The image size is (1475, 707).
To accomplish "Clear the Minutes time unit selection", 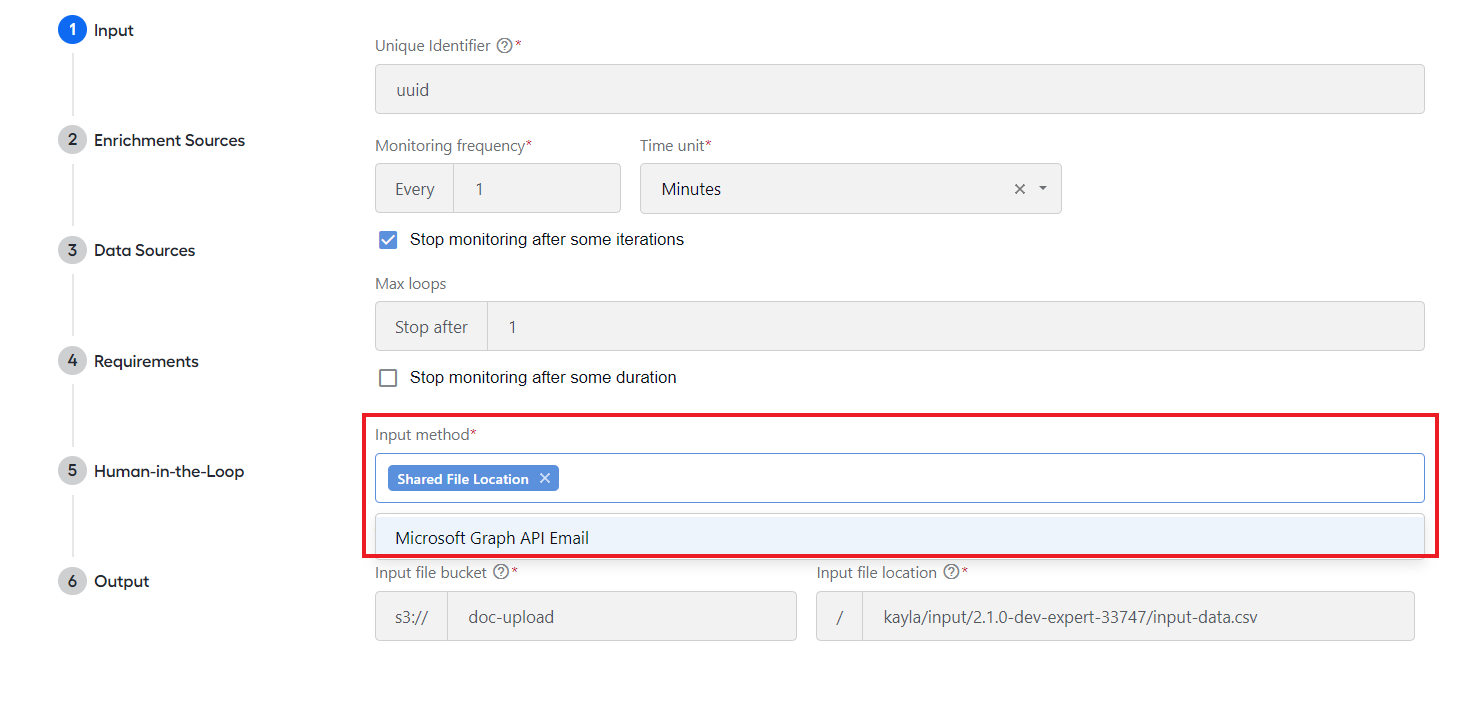I will click(x=1020, y=189).
